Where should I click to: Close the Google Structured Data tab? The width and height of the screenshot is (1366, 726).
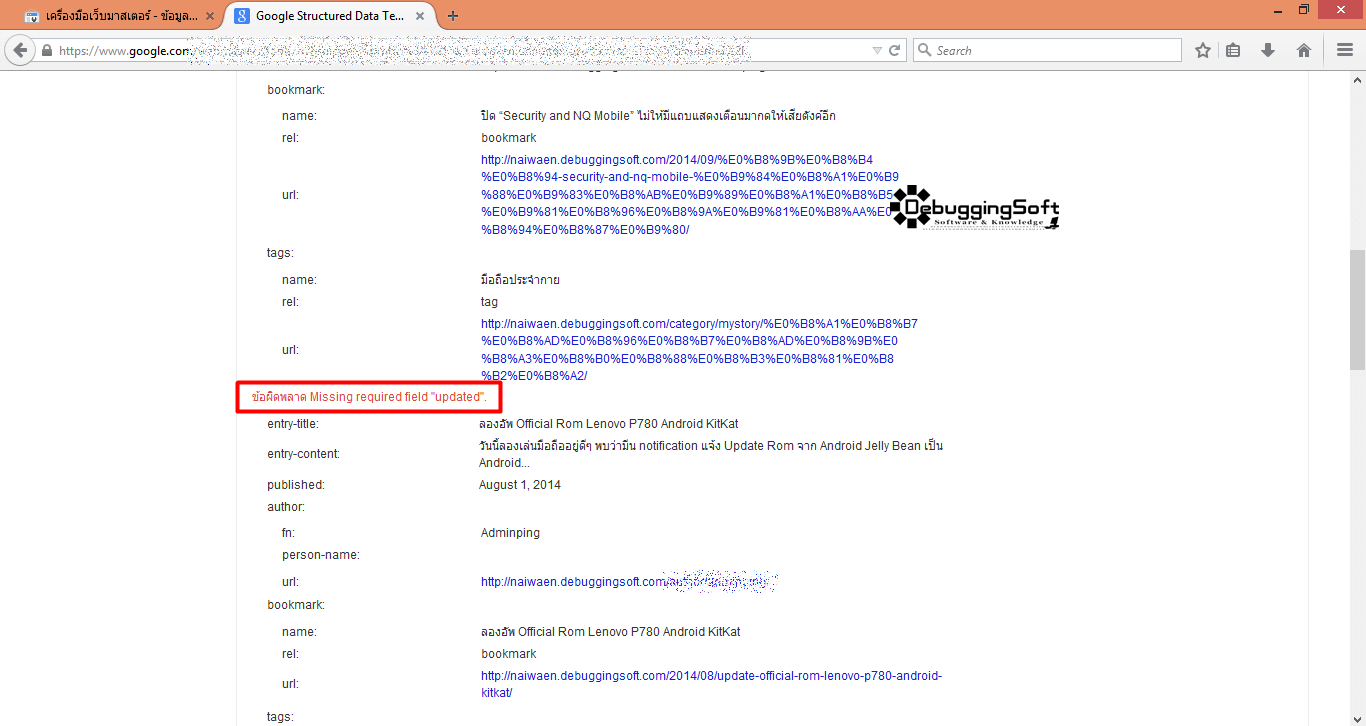tap(422, 16)
